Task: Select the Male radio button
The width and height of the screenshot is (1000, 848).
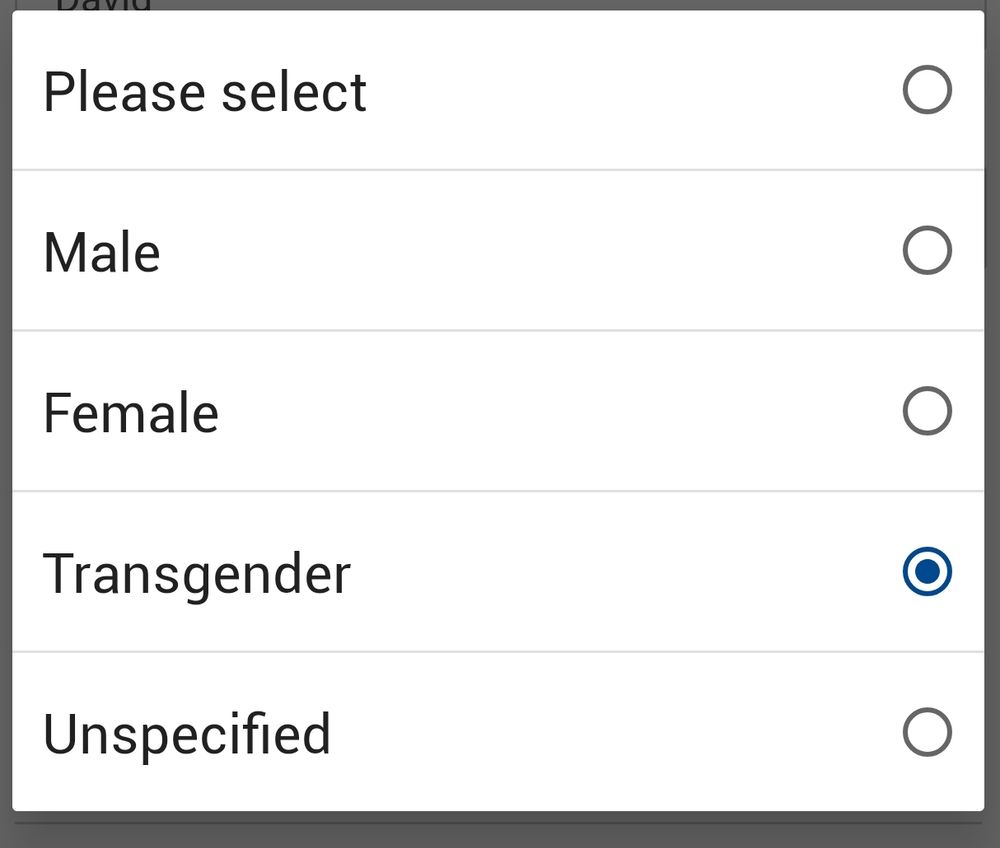Action: click(927, 251)
